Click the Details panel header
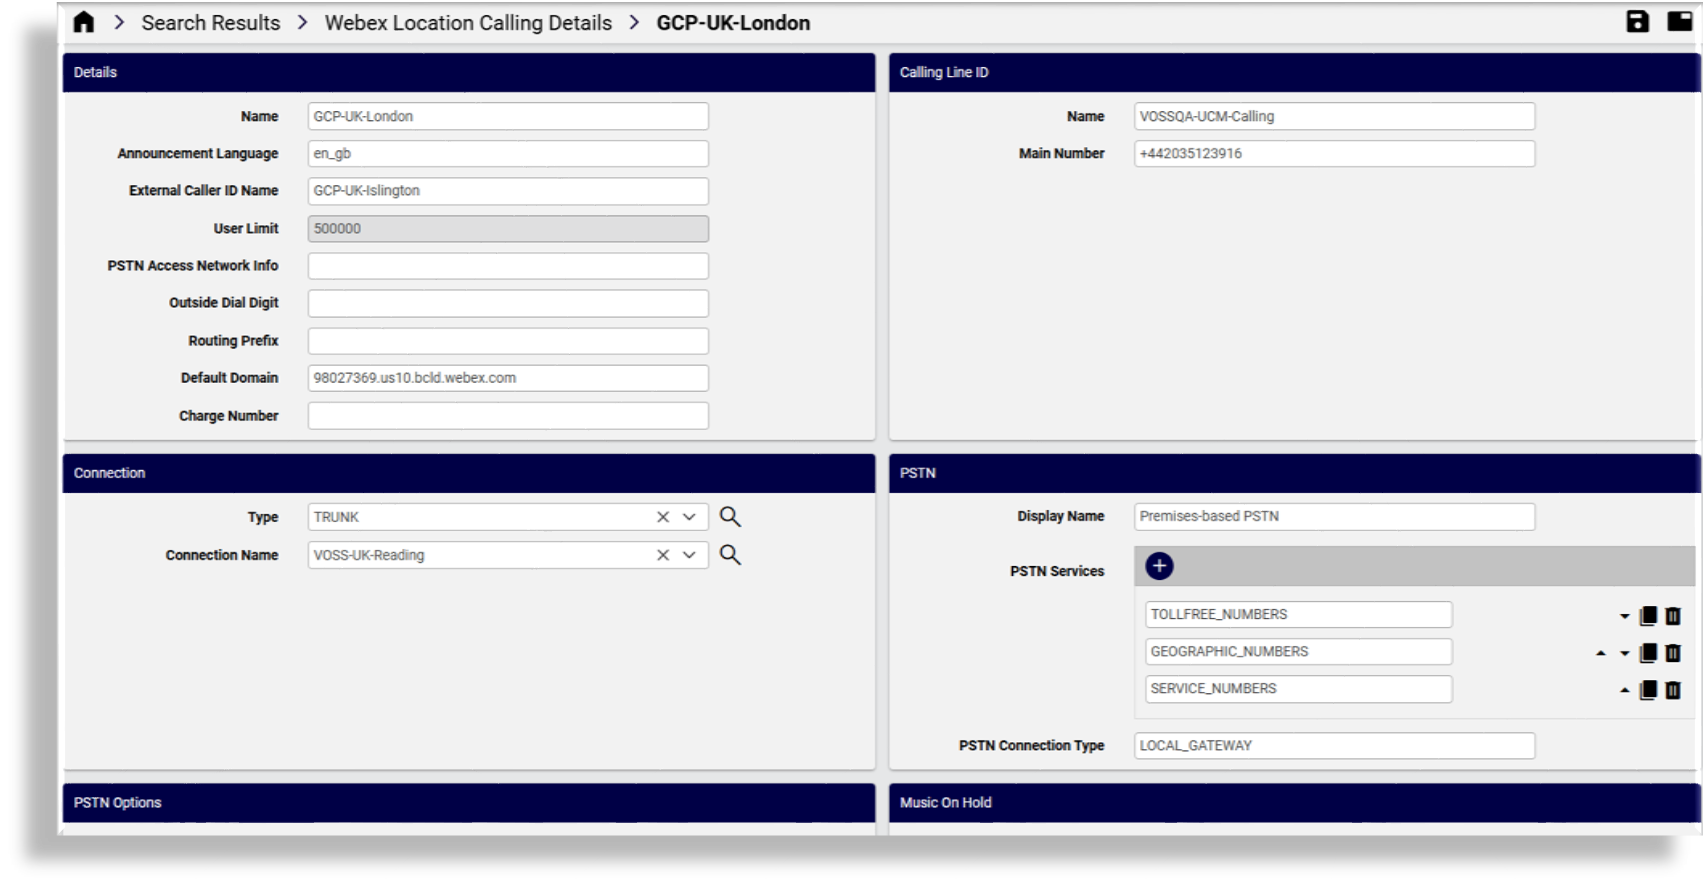This screenshot has height=886, width=1705. (469, 72)
